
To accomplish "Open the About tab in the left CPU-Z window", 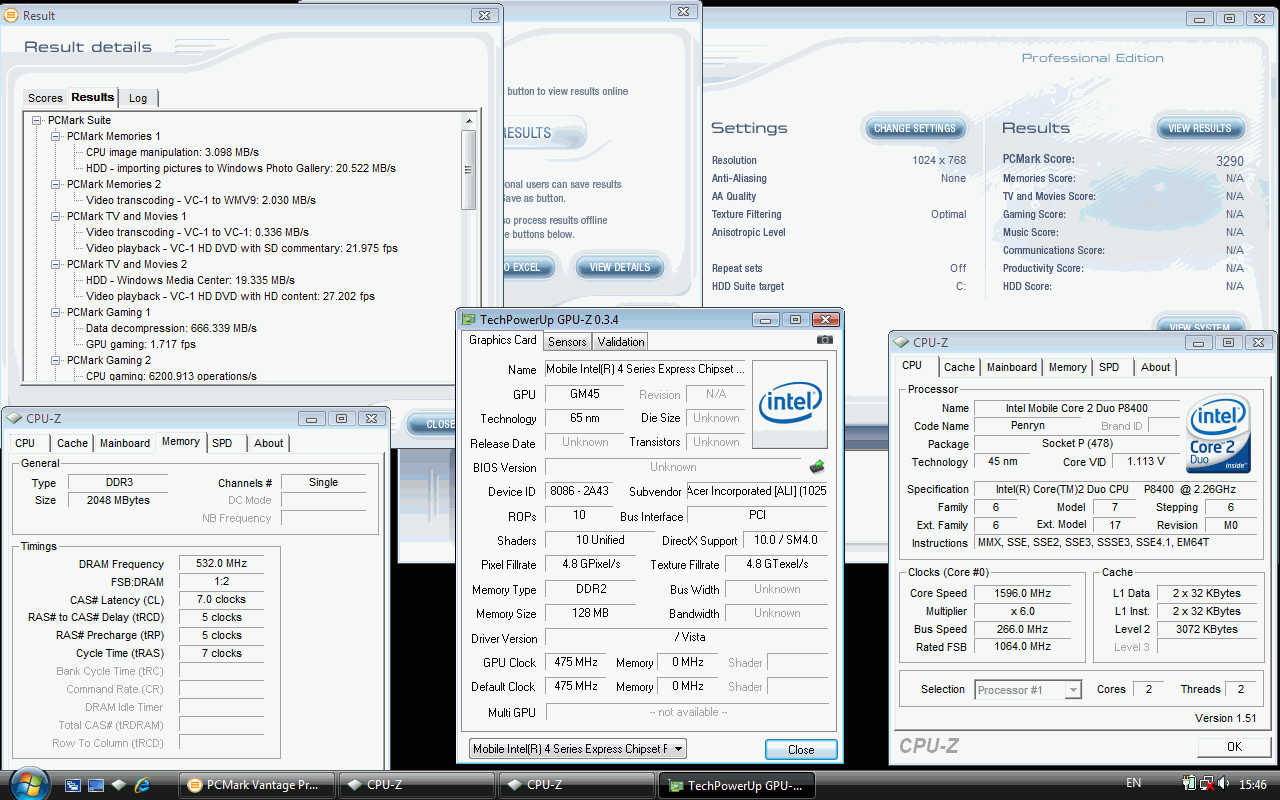I will click(x=268, y=443).
